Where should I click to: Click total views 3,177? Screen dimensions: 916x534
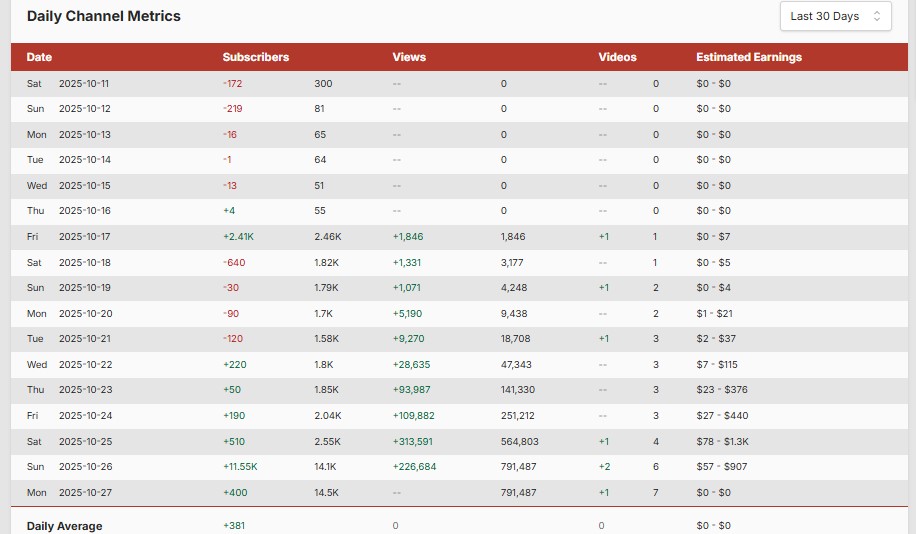512,262
